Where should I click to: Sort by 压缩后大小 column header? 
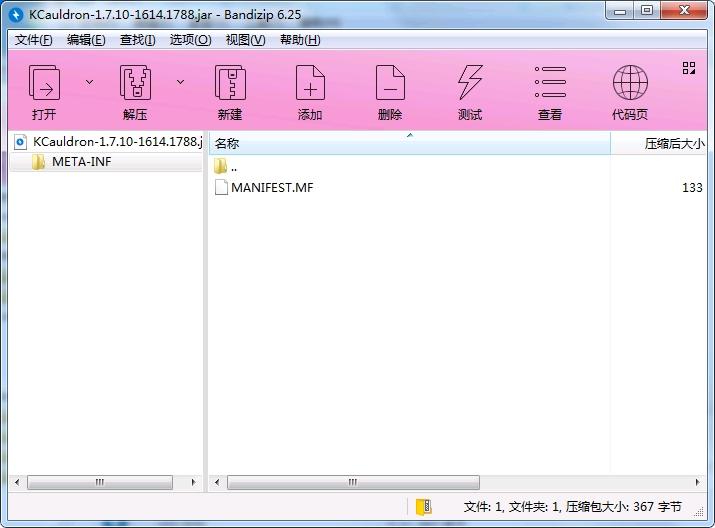659,143
